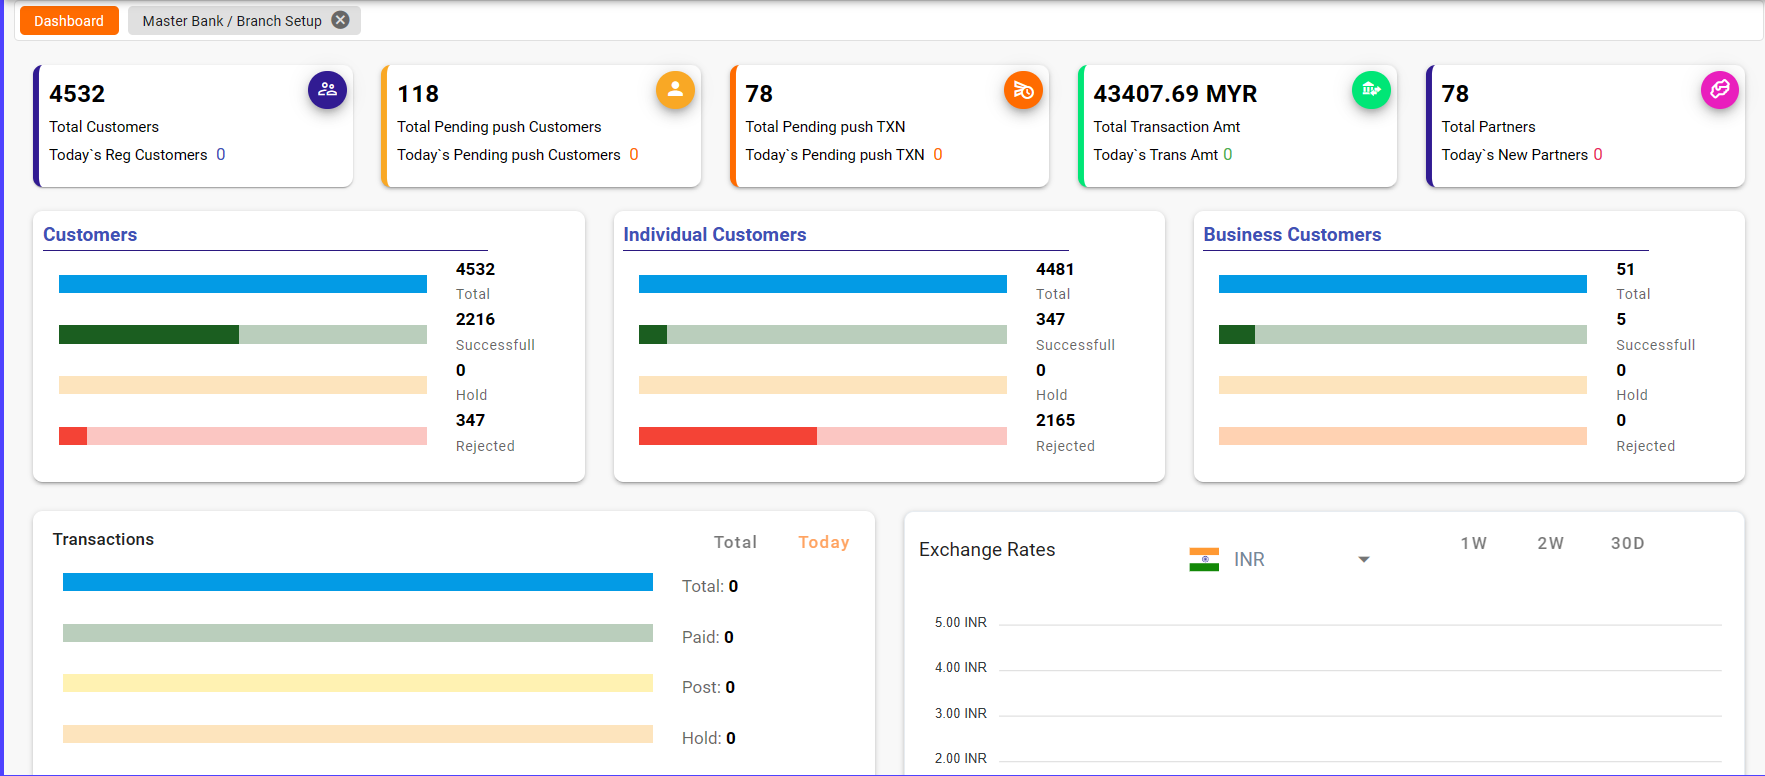Click the India flag icon in Exchange Rates
Image resolution: width=1765 pixels, height=776 pixels.
[x=1204, y=559]
